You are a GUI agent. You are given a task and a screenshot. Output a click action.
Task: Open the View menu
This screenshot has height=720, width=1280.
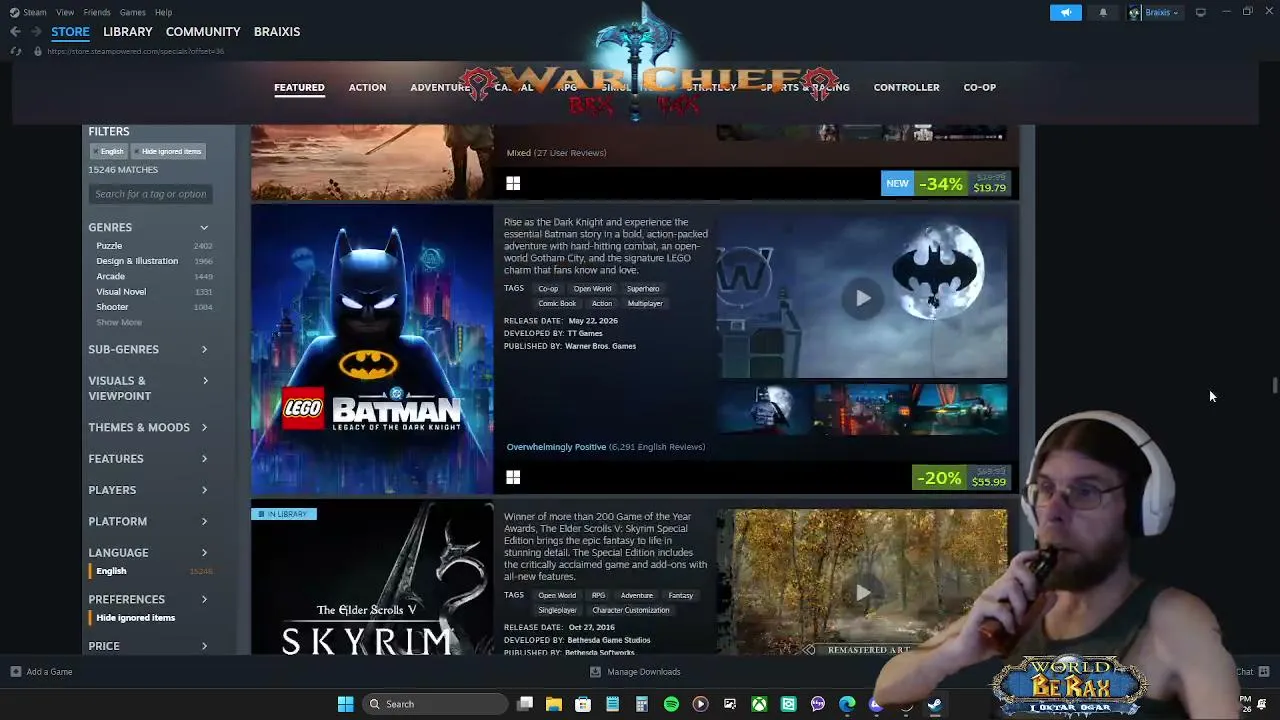pos(65,12)
